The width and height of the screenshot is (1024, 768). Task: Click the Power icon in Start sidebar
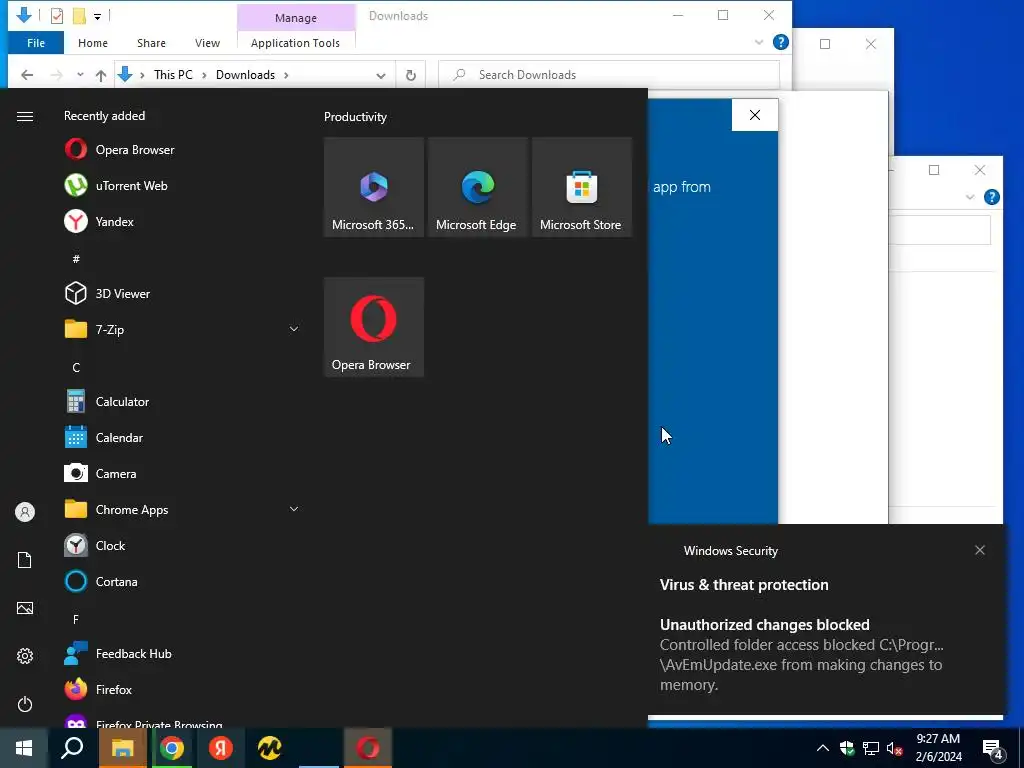pos(25,705)
